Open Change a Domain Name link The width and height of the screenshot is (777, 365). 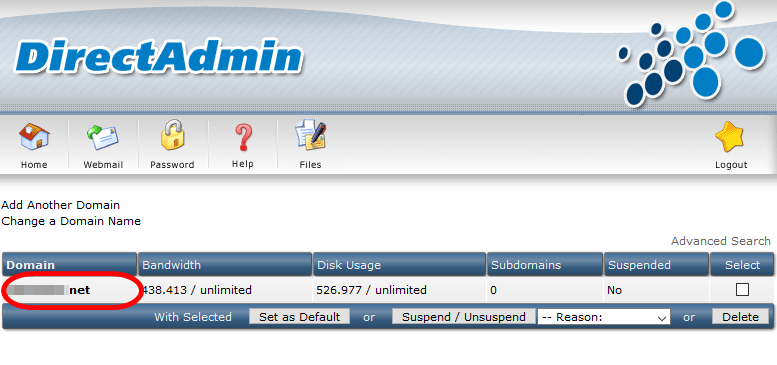point(71,221)
